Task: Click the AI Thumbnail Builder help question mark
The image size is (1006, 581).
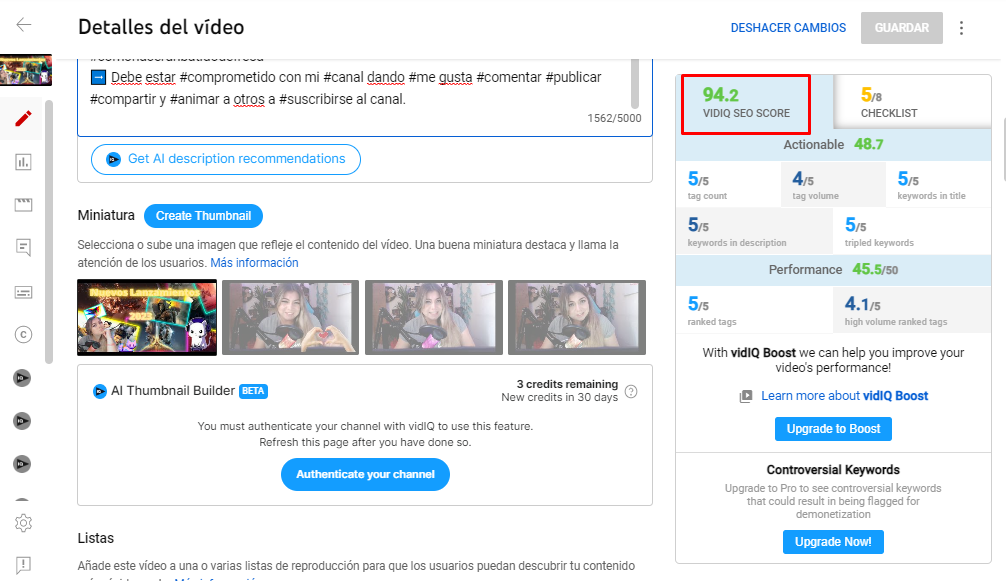Action: pyautogui.click(x=631, y=393)
